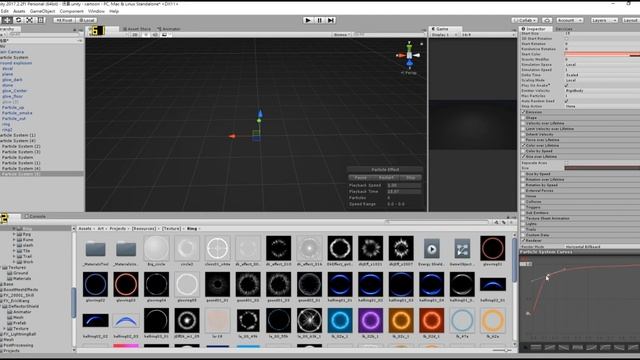This screenshot has width=640, height=360.
Task: Switch to the Asset Store tab
Action: [137, 29]
